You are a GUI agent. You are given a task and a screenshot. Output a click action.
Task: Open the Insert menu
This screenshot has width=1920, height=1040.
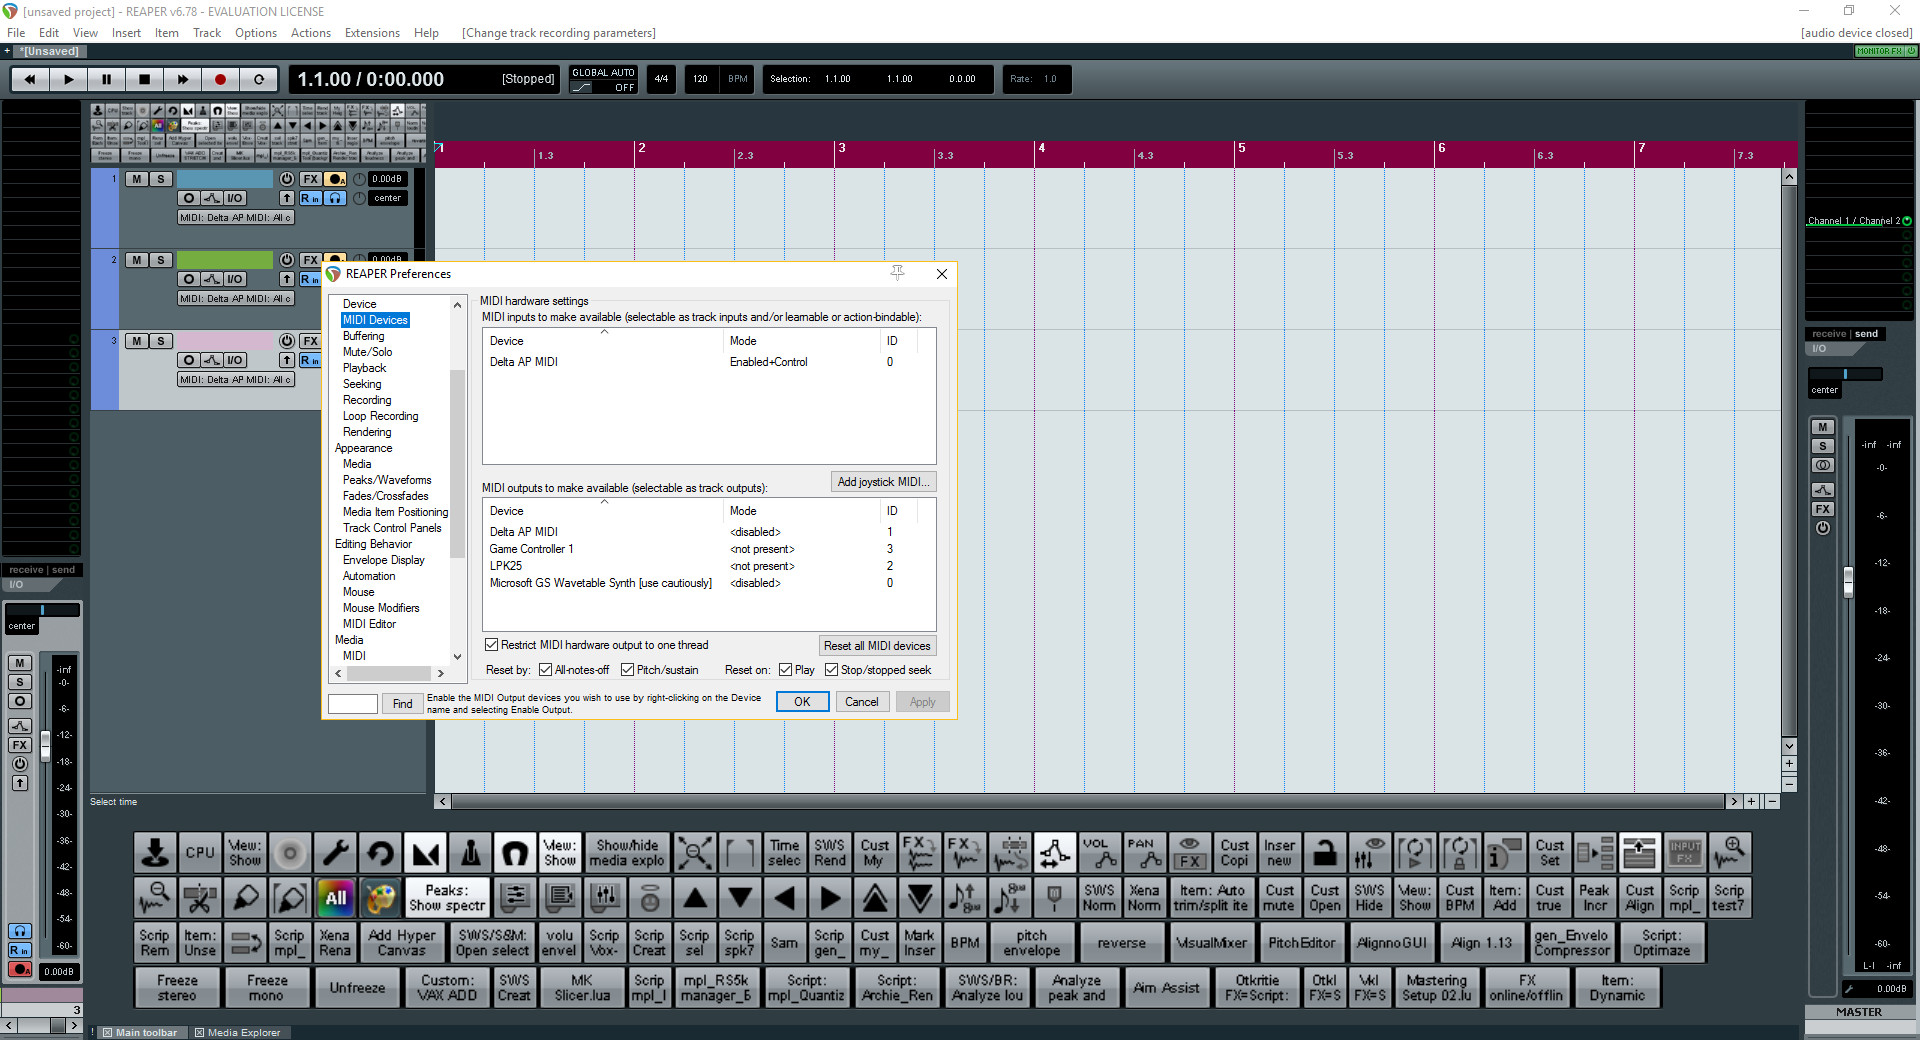click(126, 33)
